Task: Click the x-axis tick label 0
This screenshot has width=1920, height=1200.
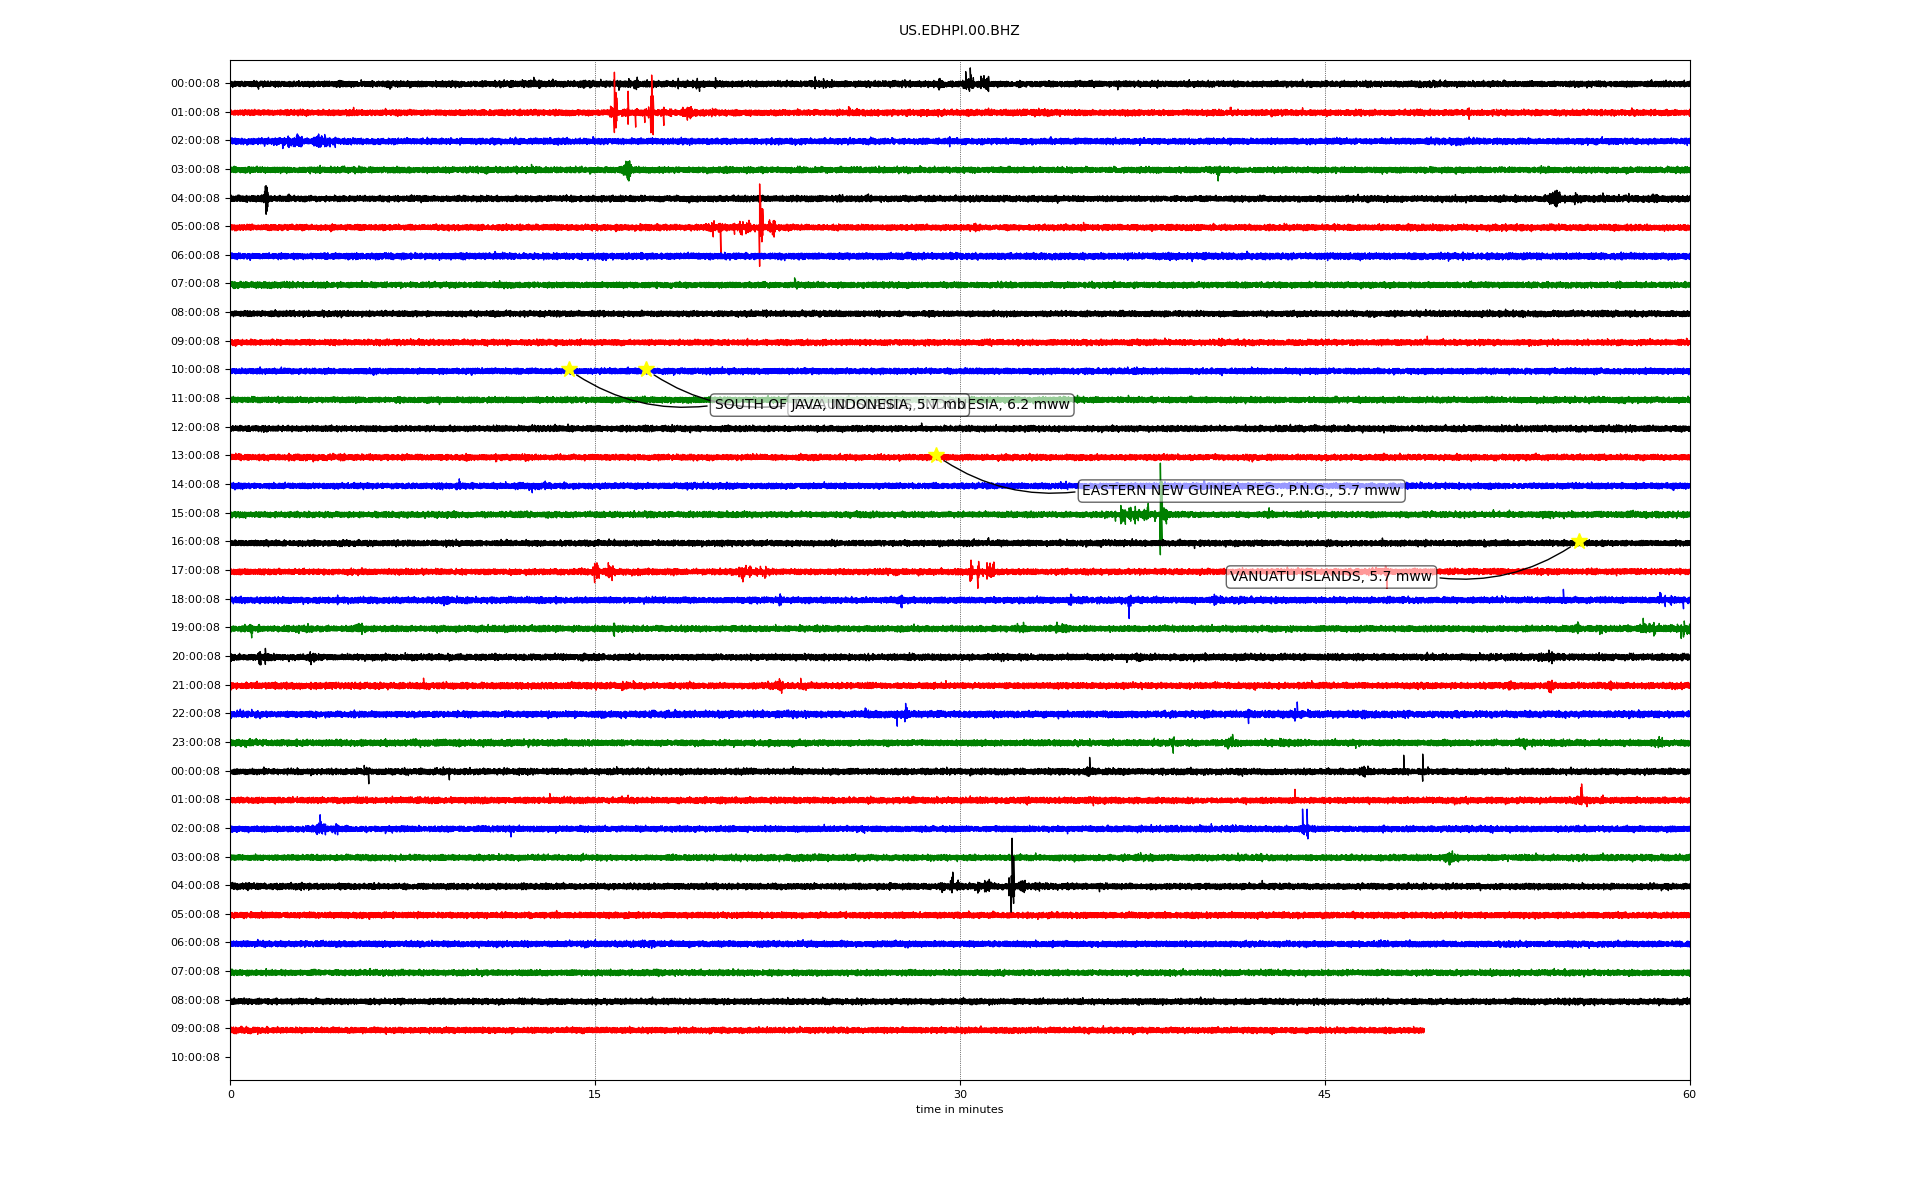Action: [x=231, y=1094]
